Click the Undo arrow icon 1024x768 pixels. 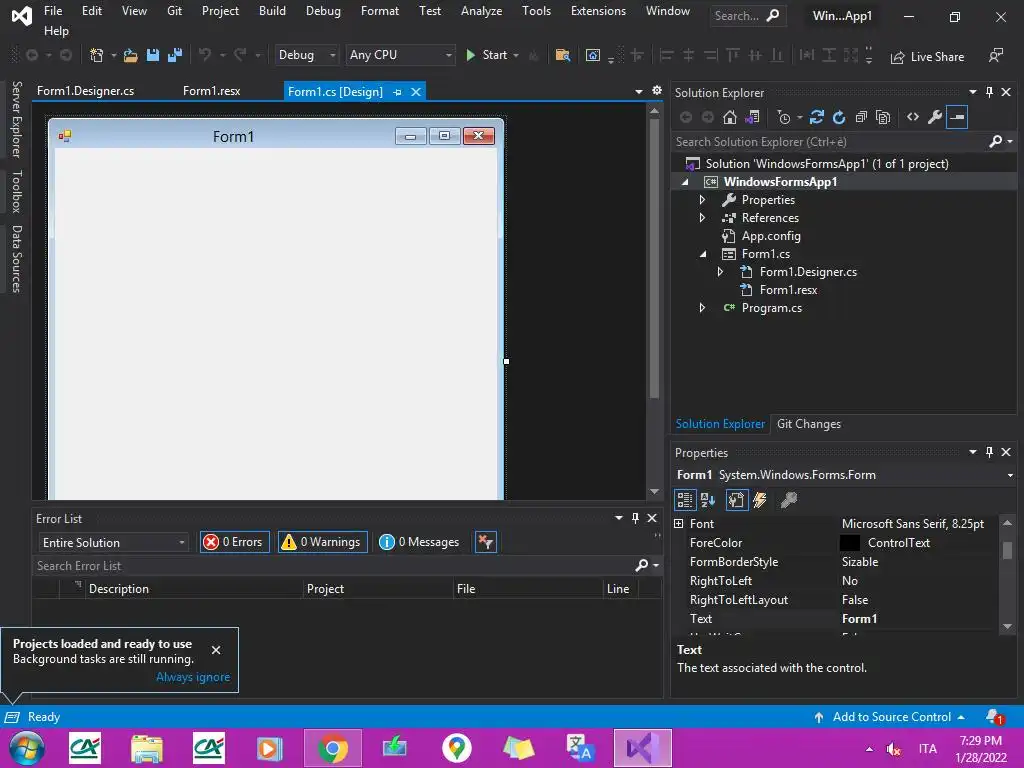(x=204, y=56)
